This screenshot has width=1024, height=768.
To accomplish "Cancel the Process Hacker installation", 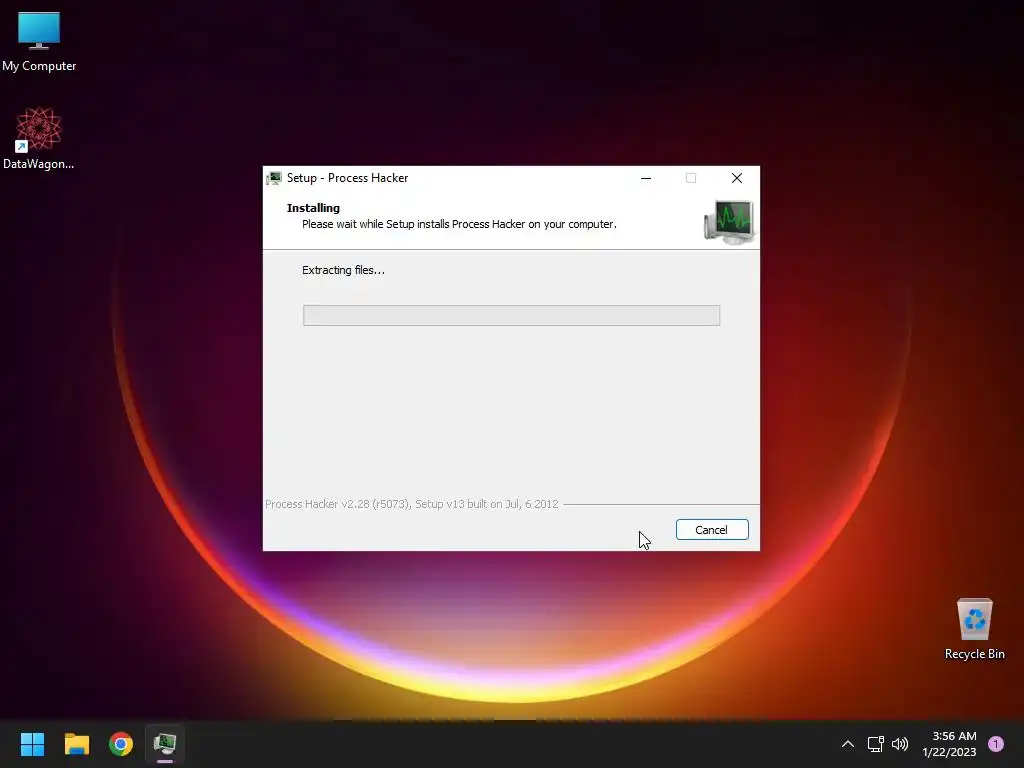I will tap(712, 530).
